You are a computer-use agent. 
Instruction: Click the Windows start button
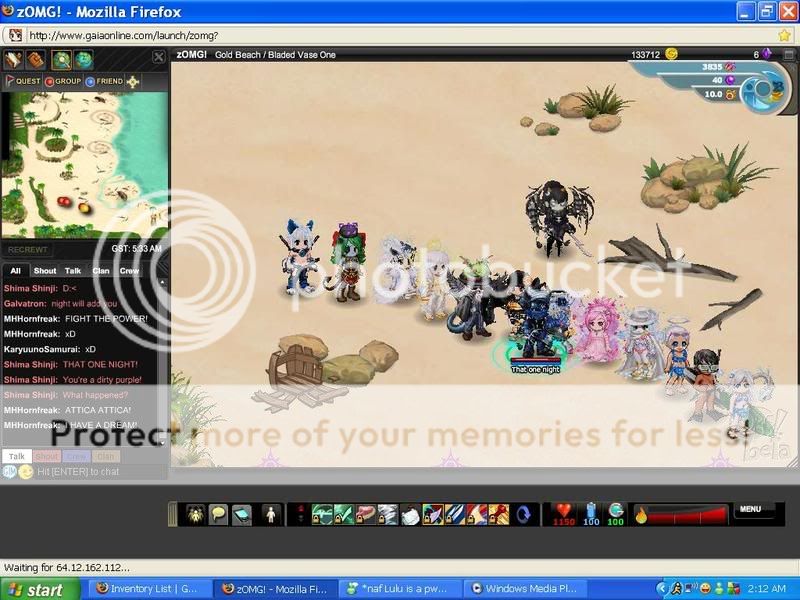pos(39,589)
